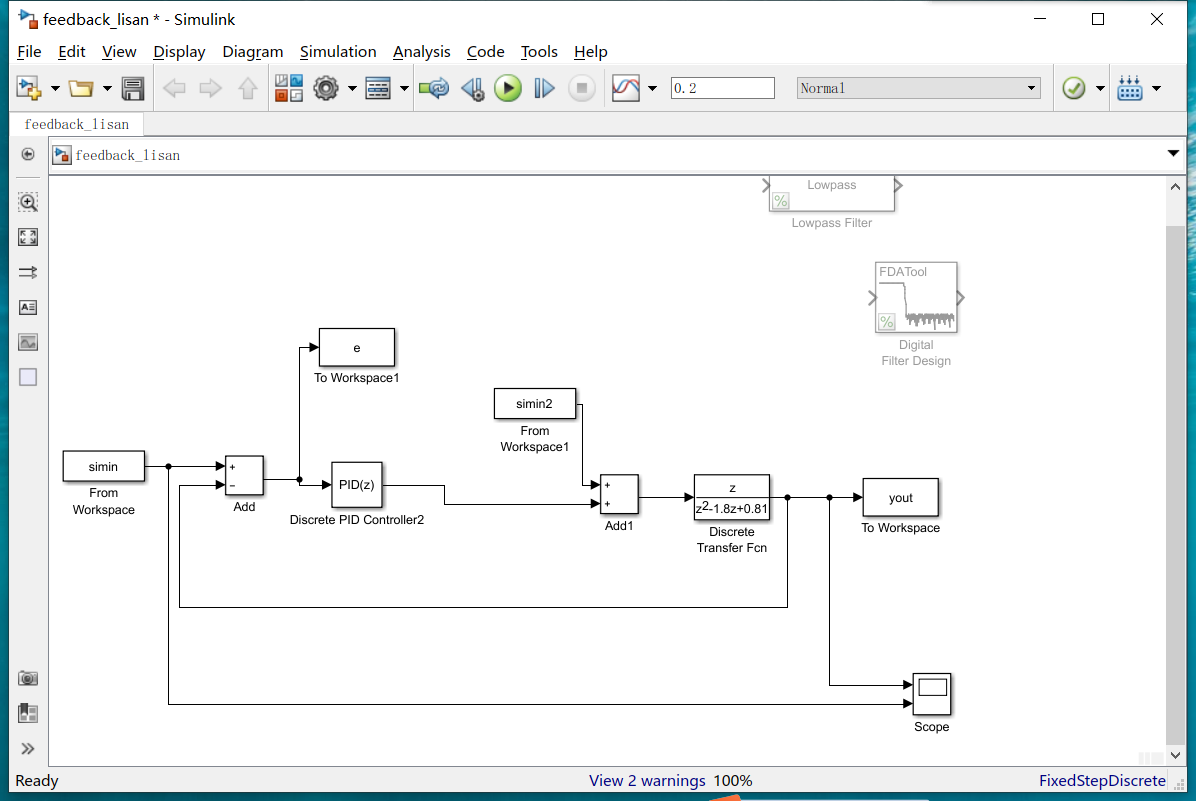
Task: Click the Model Advisor checkmark icon
Action: pos(1074,88)
